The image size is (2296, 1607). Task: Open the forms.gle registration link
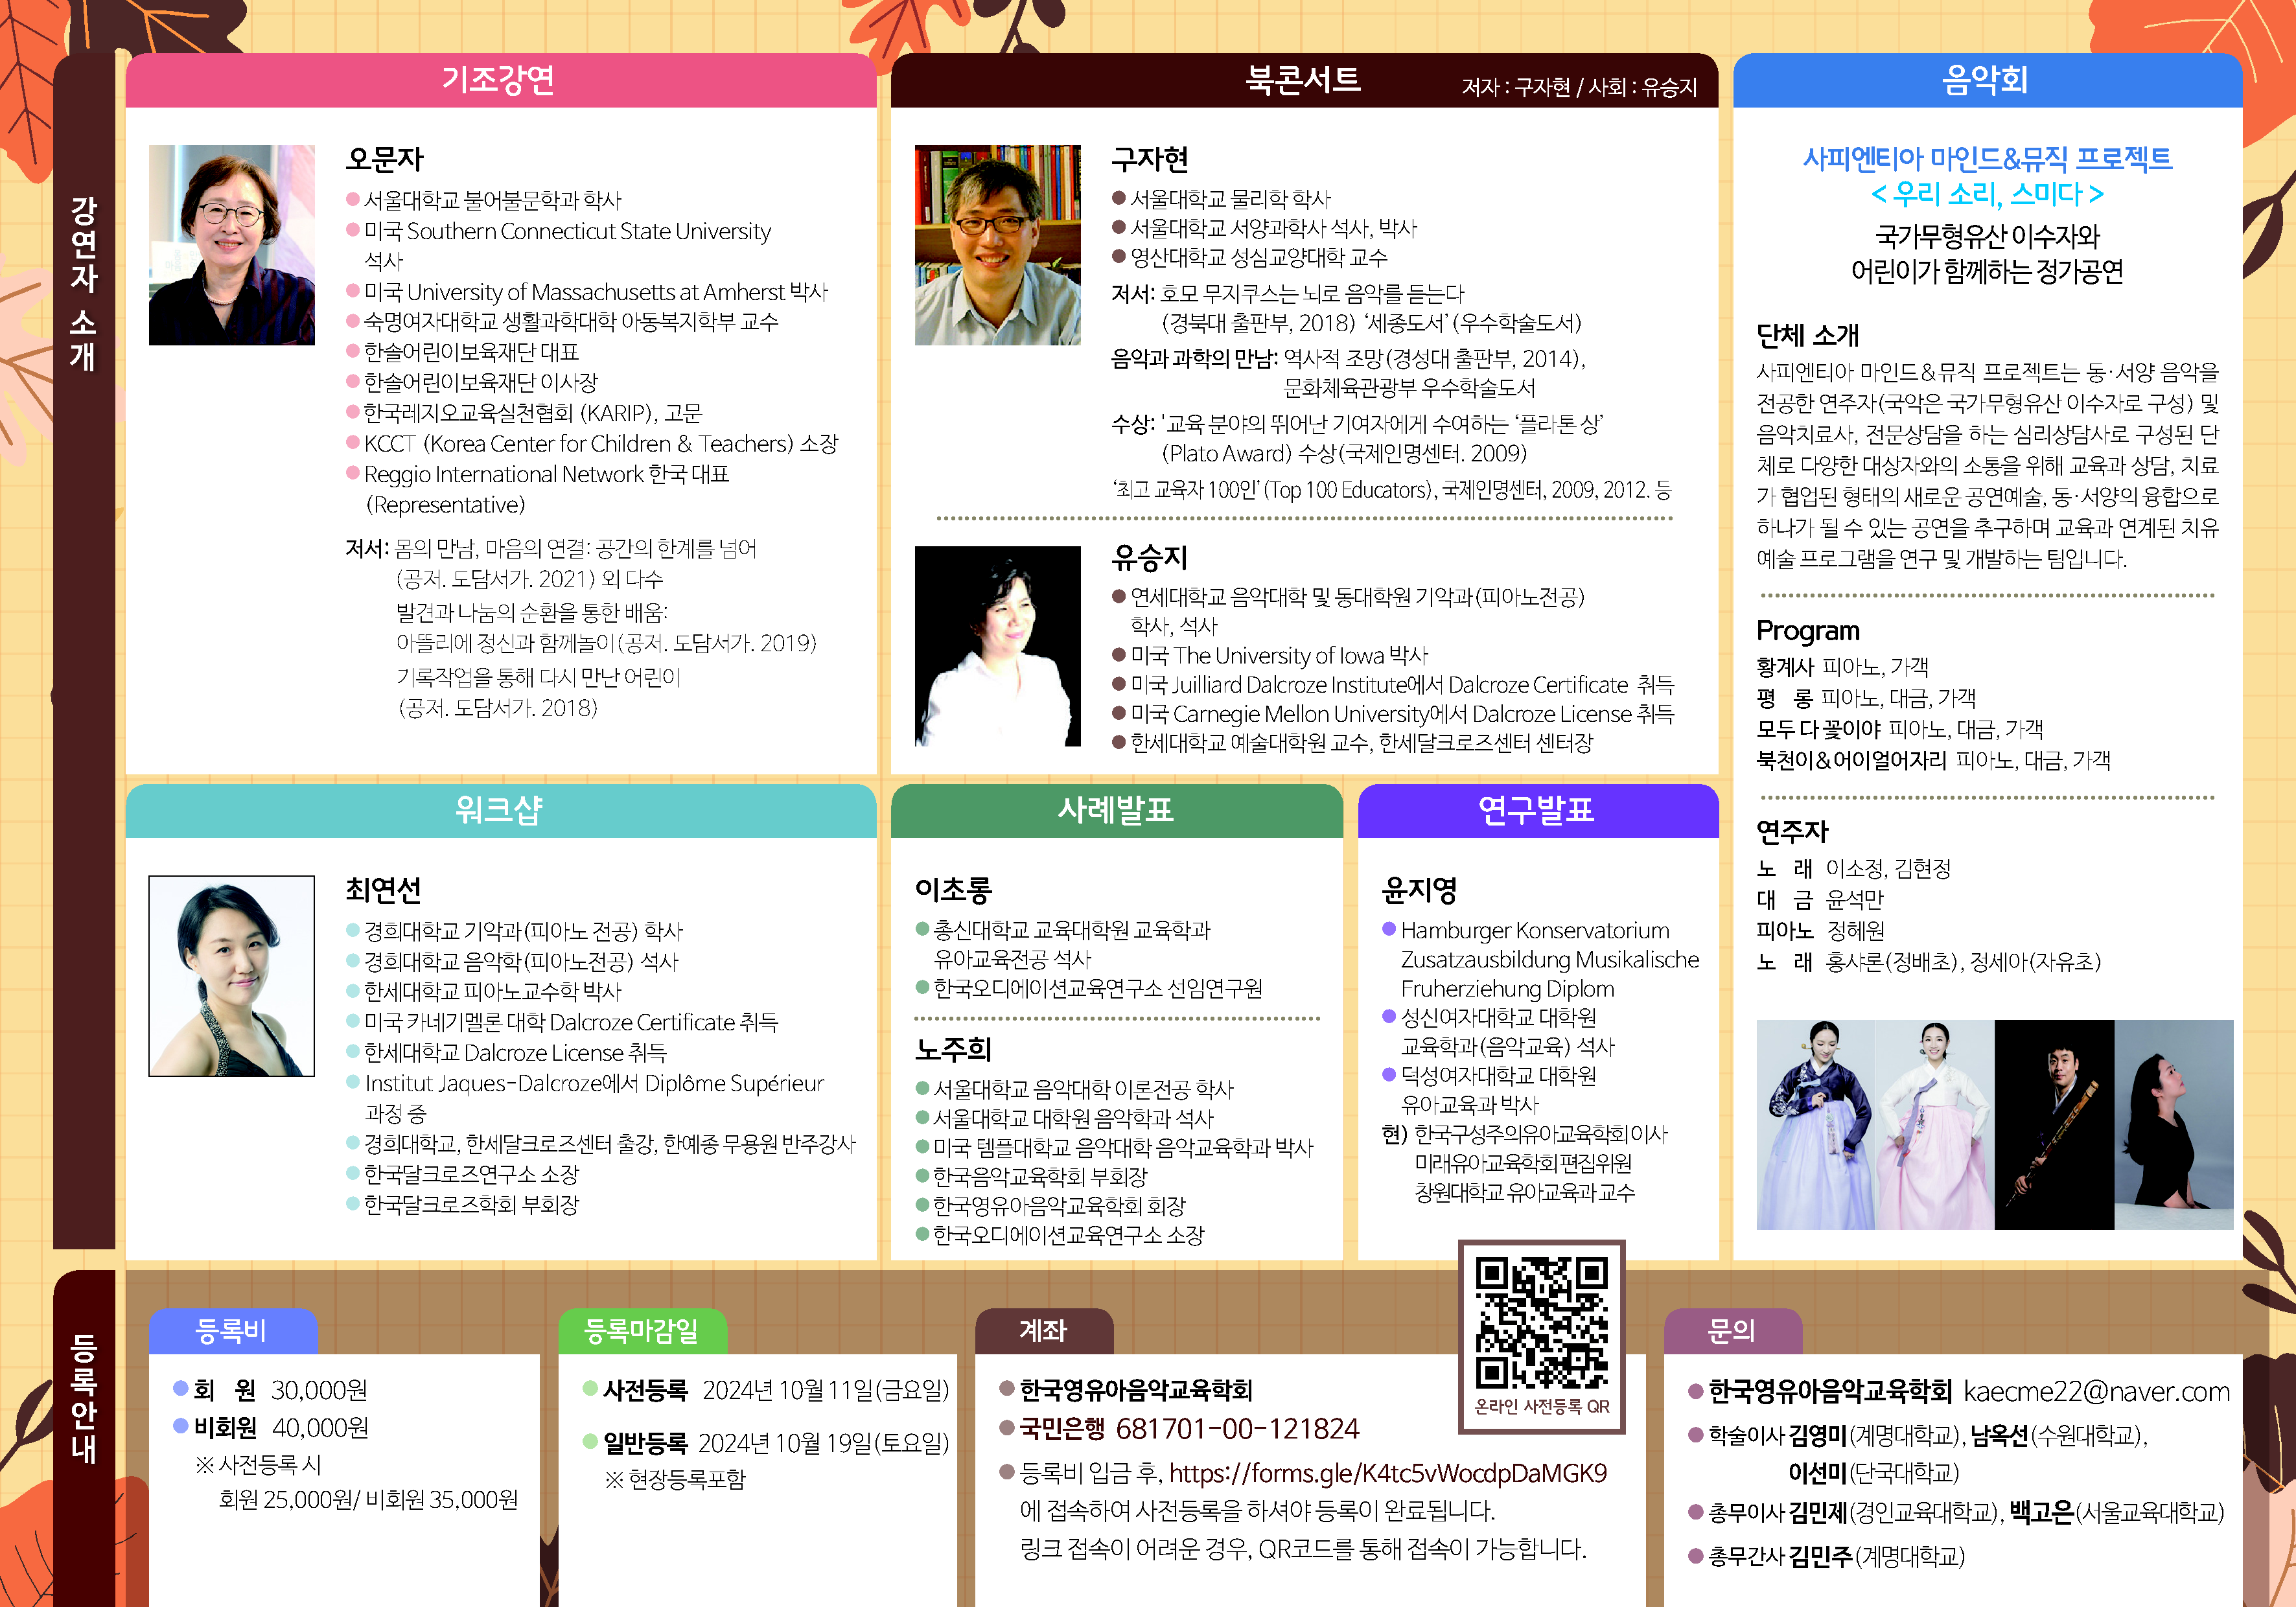[1387, 1473]
